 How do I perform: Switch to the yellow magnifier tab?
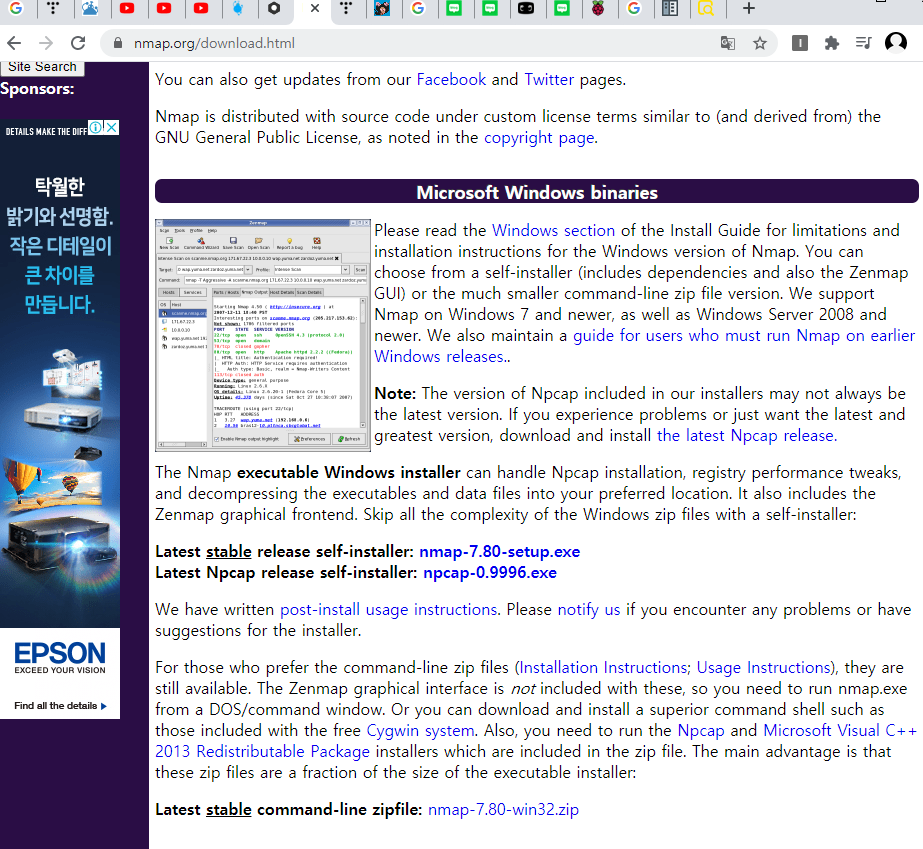[706, 8]
